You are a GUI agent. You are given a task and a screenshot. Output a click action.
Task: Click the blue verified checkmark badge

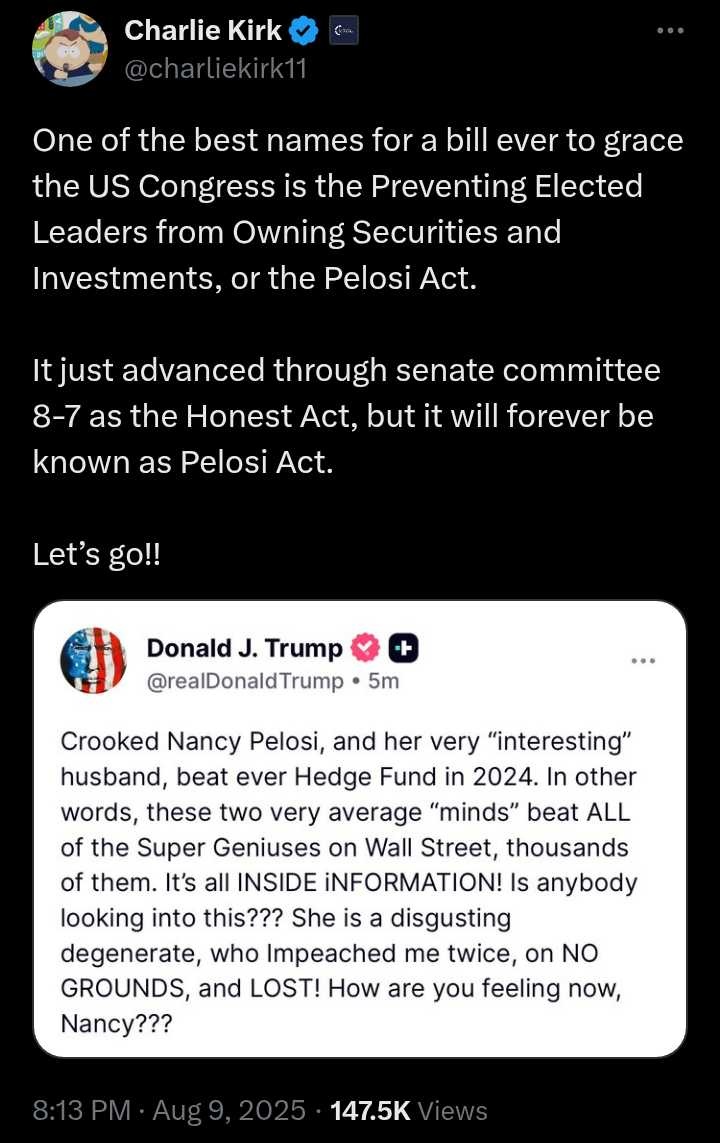(x=304, y=31)
